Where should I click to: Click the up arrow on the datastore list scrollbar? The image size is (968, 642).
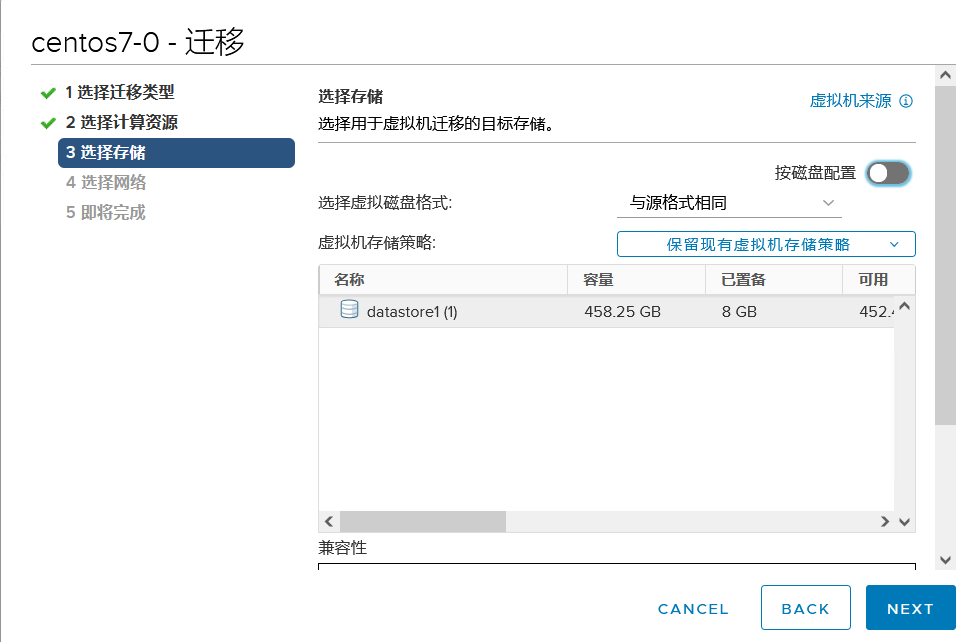[x=903, y=307]
